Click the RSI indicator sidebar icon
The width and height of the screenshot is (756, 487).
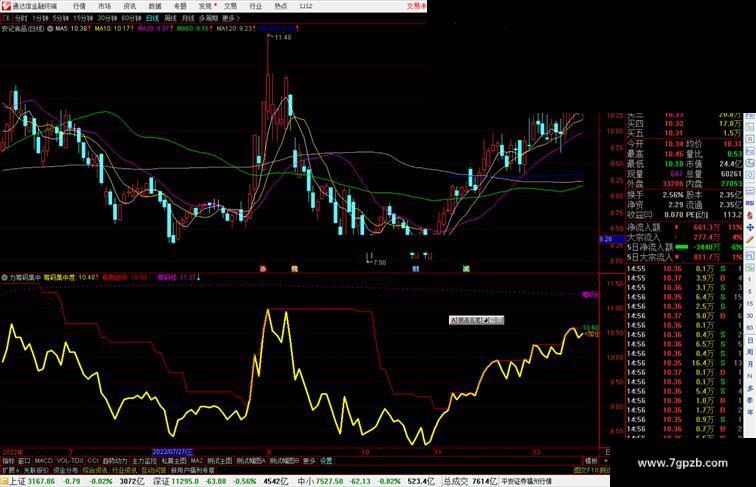coord(750,204)
